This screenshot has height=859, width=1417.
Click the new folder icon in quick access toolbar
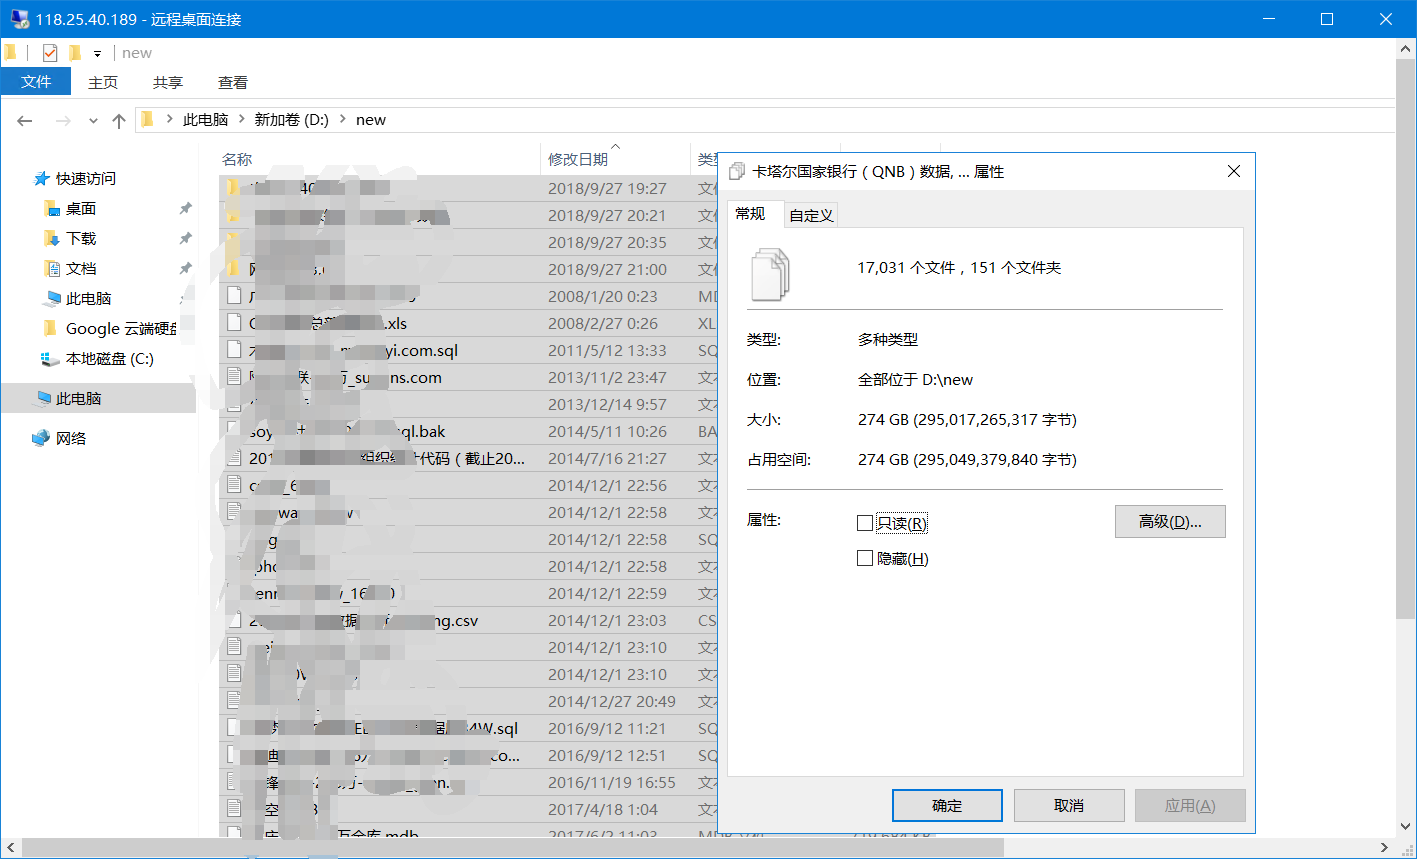pyautogui.click(x=75, y=53)
